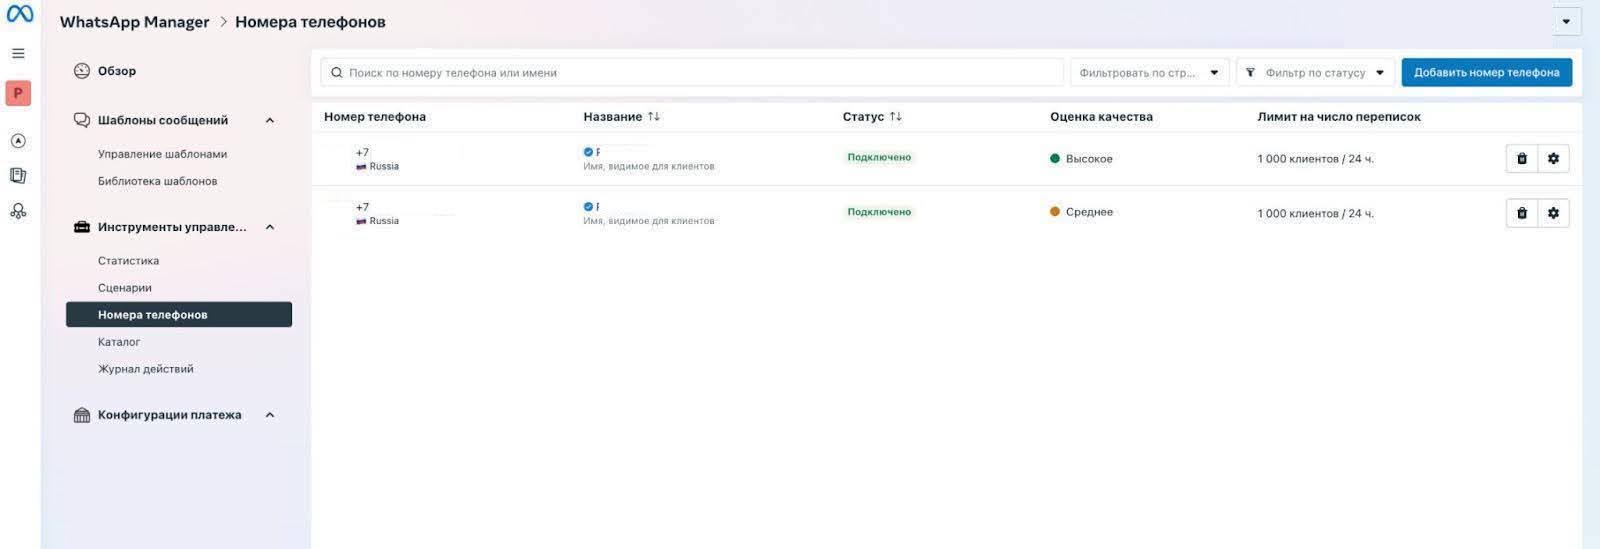
Task: Select the red P account avatar
Action: pos(18,93)
